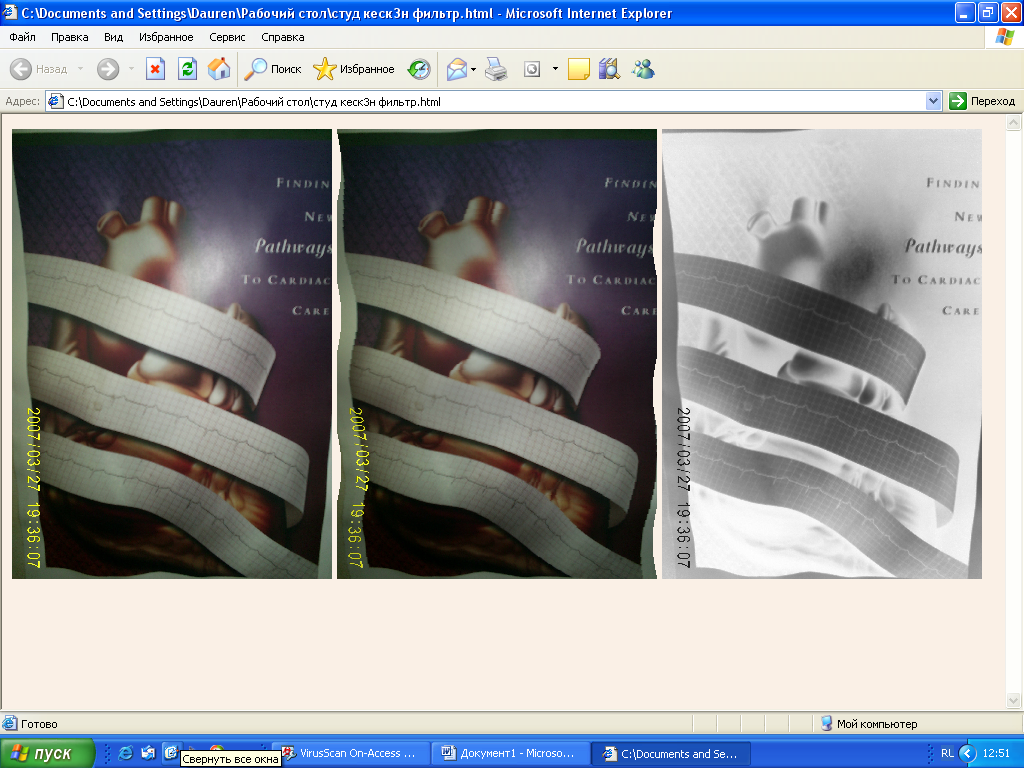Image resolution: width=1024 pixels, height=768 pixels.
Task: Go to the Home page icon
Action: tap(219, 69)
